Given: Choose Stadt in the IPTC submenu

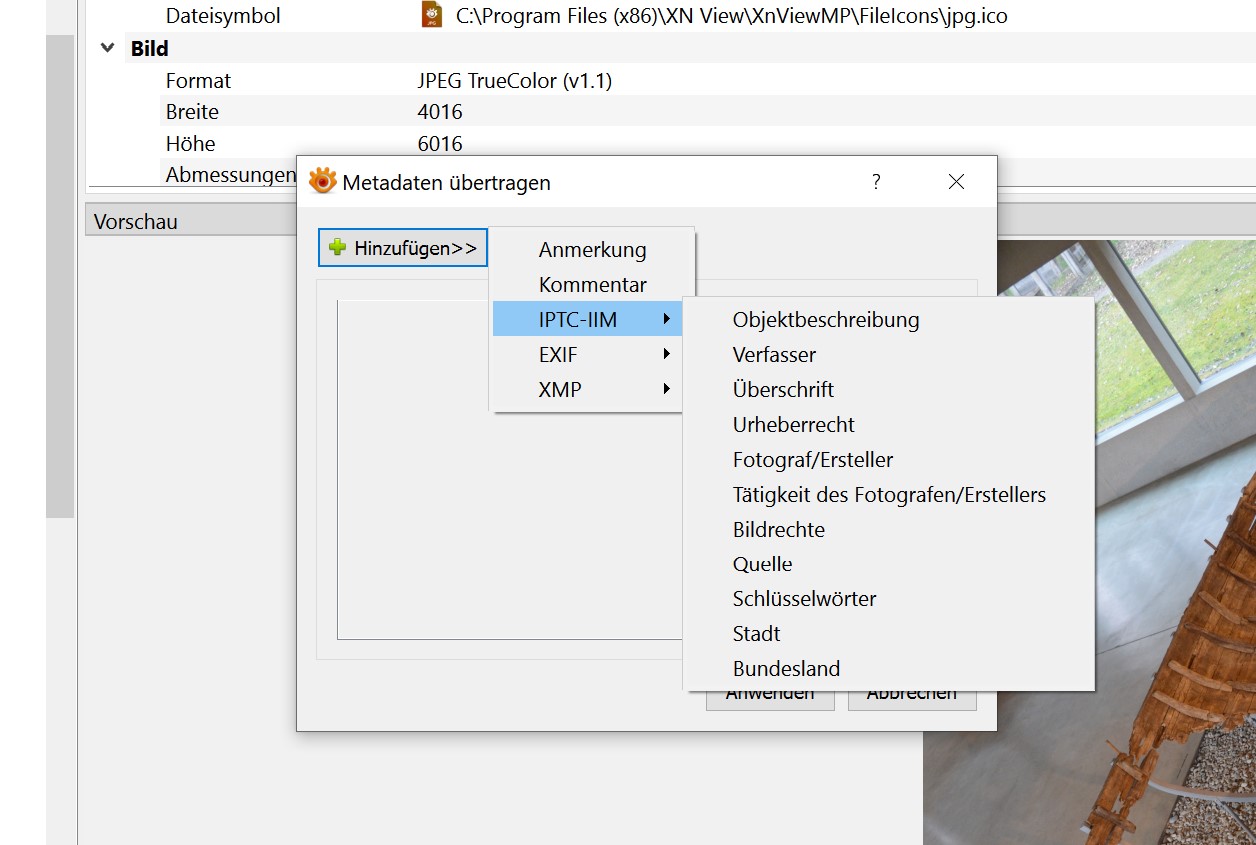Looking at the screenshot, I should pos(889,634).
